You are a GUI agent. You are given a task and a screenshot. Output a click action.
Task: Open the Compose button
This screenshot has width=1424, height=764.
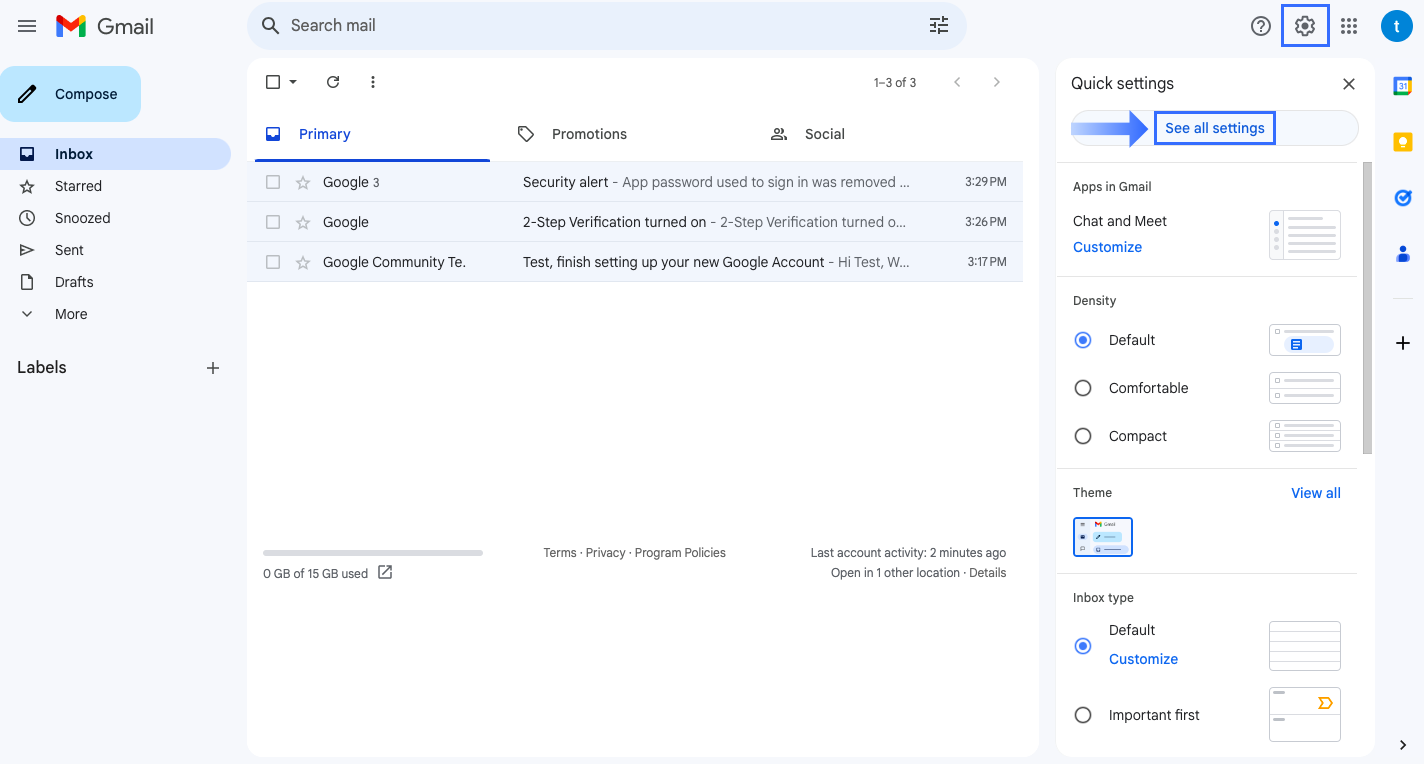(71, 93)
